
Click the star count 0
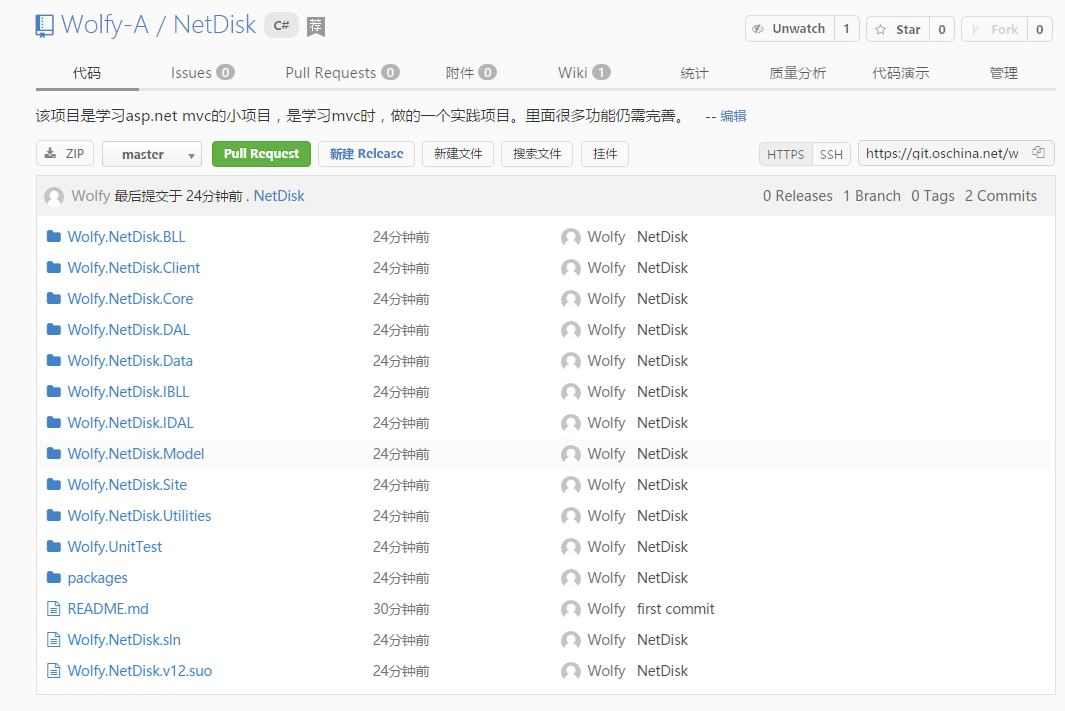coord(942,29)
